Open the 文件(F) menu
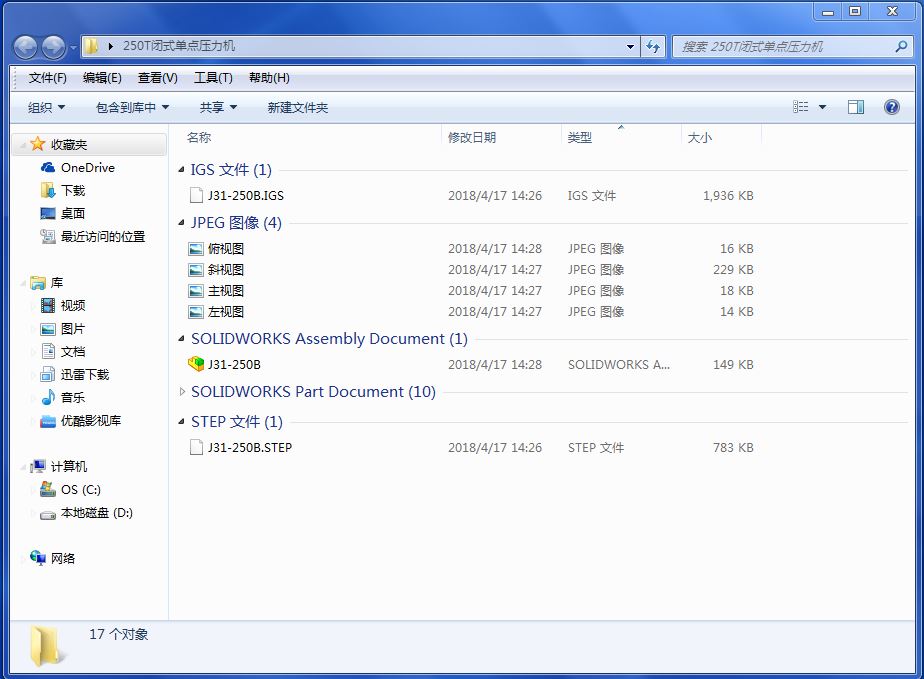This screenshot has height=679, width=924. pos(45,77)
